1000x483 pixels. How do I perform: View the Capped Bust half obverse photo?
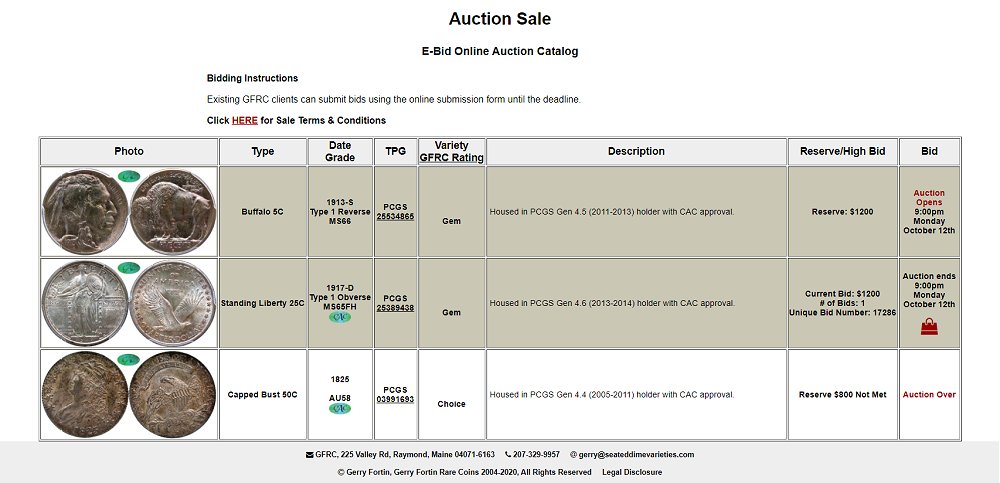(84, 396)
